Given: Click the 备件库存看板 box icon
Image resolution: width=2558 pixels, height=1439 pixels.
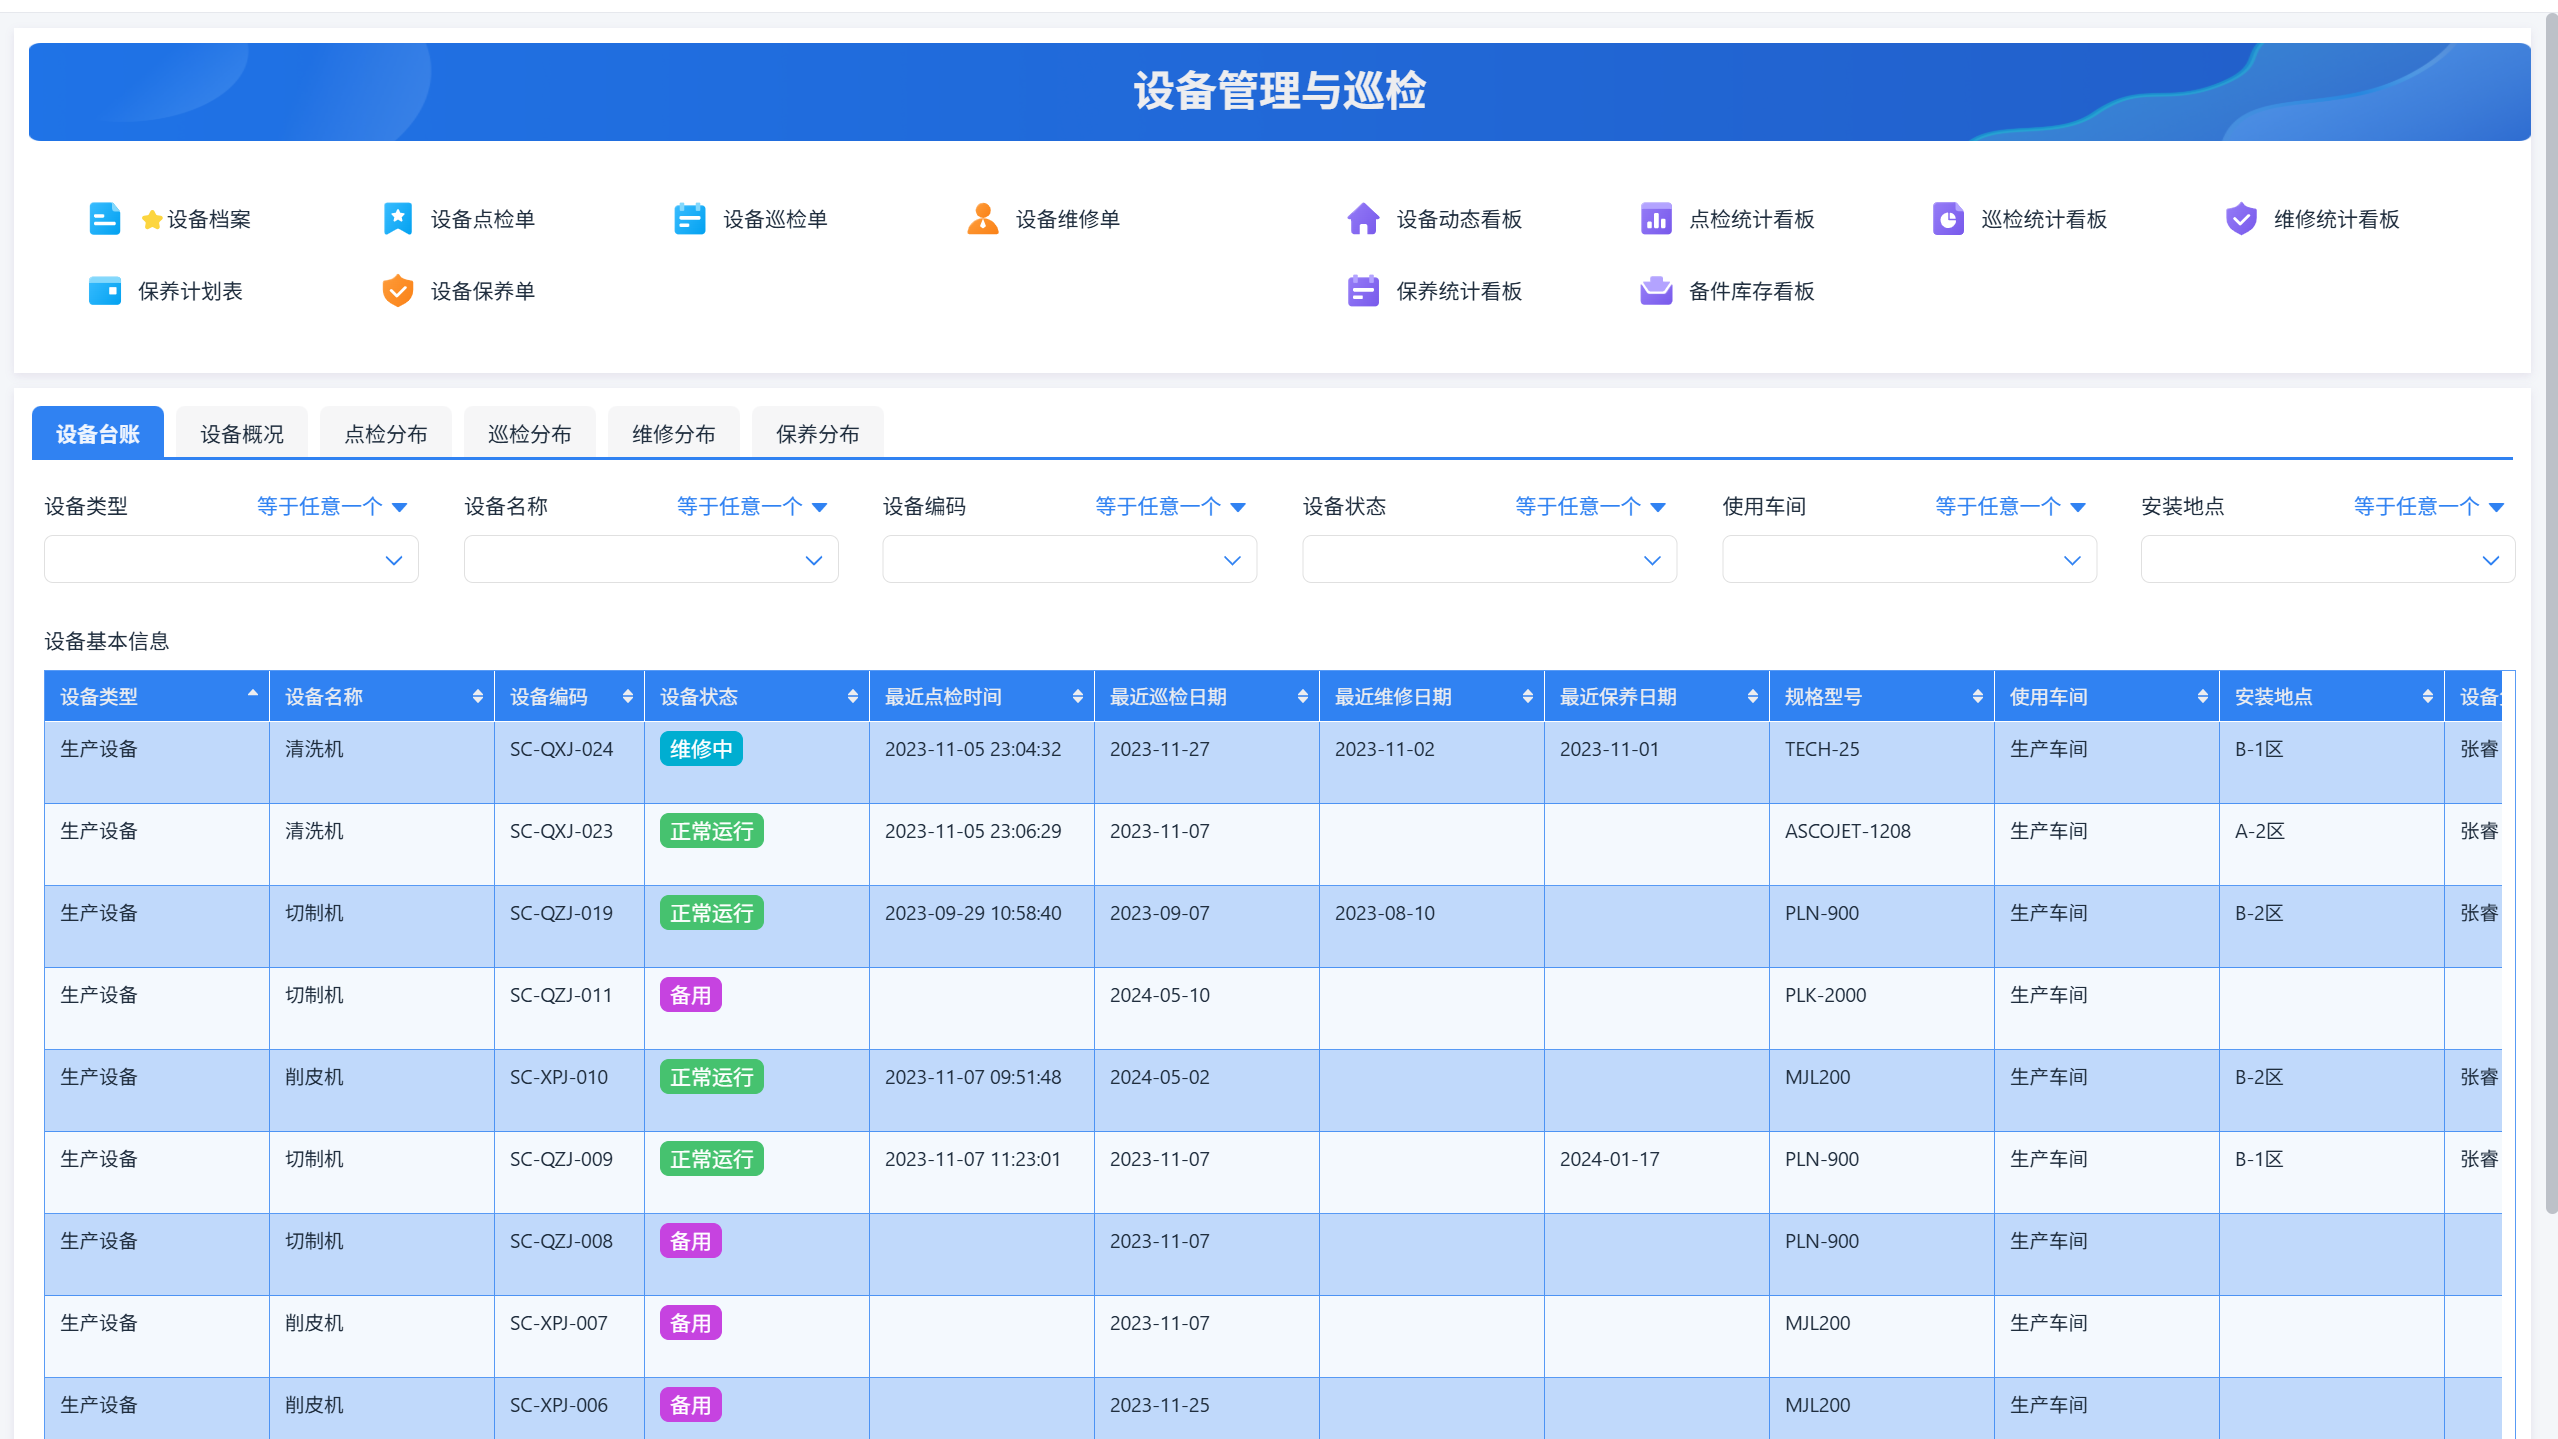Looking at the screenshot, I should coord(1655,291).
